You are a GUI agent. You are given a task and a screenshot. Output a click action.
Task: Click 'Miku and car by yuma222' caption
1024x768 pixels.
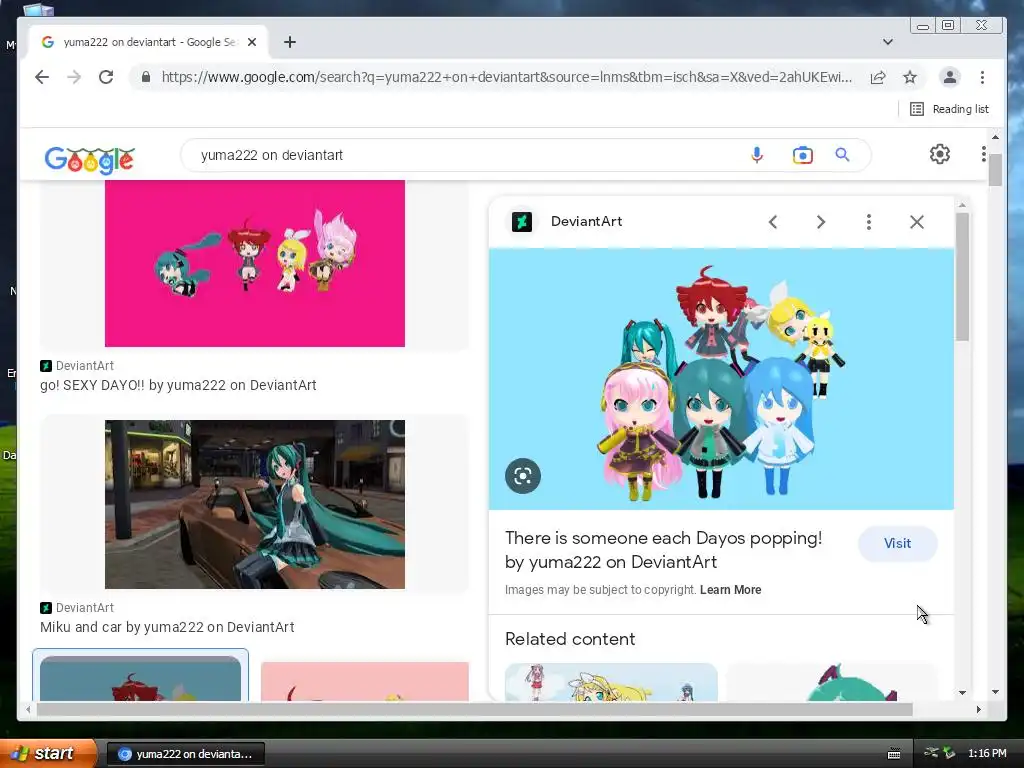tap(167, 627)
